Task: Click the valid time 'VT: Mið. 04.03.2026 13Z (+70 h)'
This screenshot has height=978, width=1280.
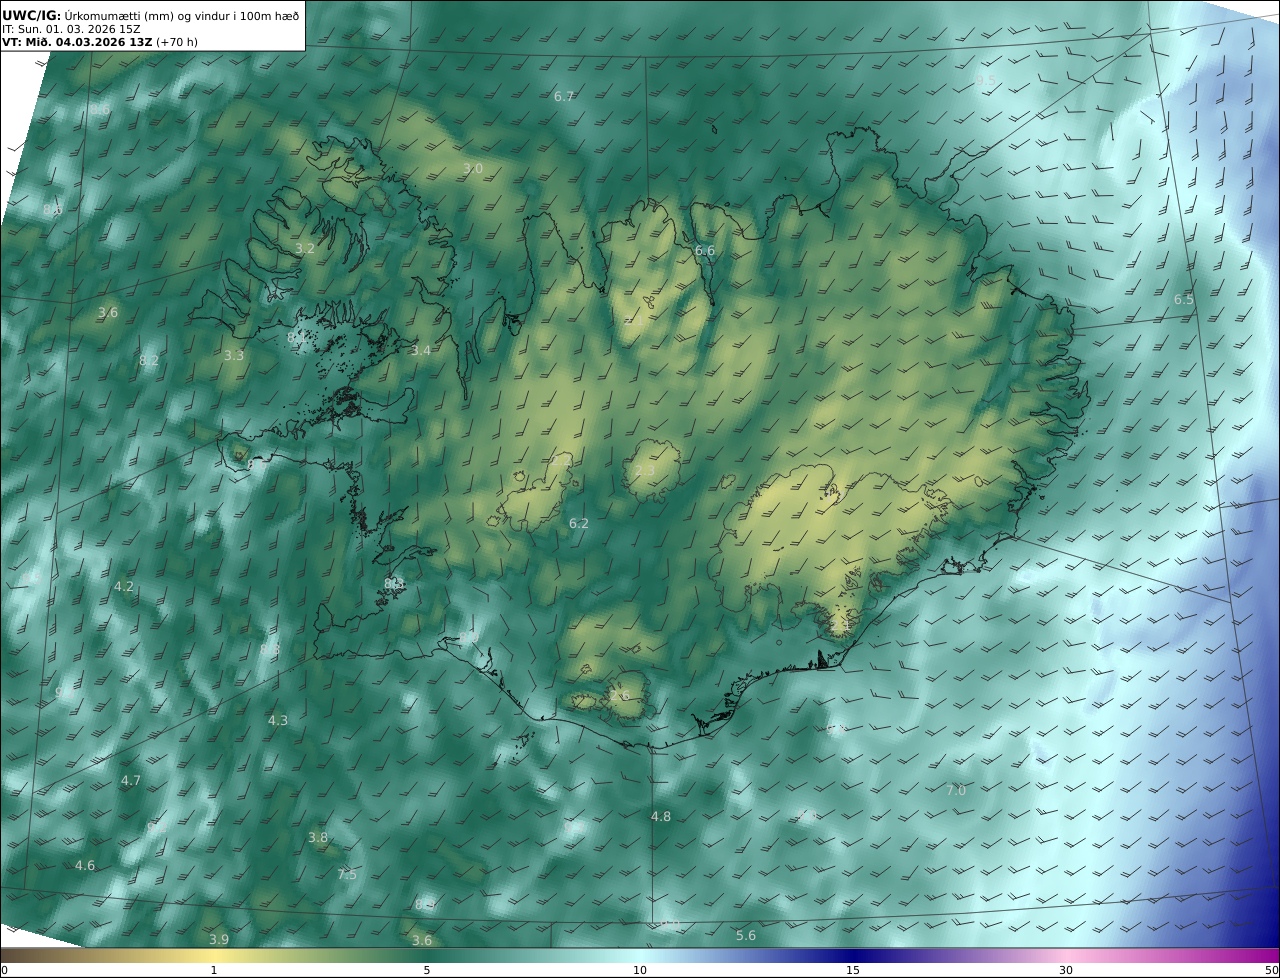Action: click(100, 42)
